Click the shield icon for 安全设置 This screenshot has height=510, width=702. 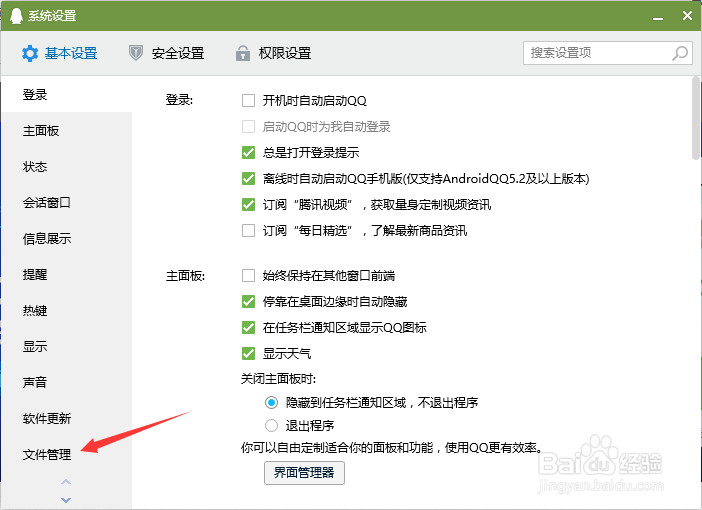click(136, 53)
